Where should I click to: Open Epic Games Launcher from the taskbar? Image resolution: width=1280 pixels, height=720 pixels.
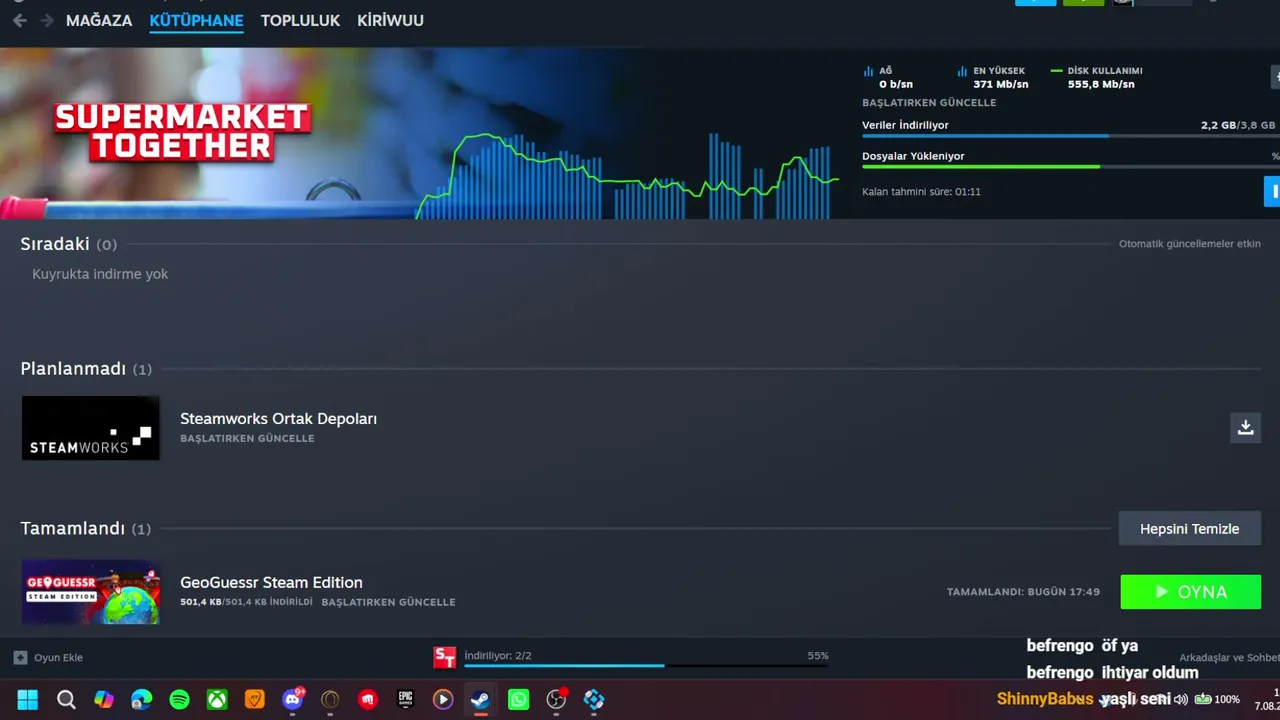click(x=405, y=700)
